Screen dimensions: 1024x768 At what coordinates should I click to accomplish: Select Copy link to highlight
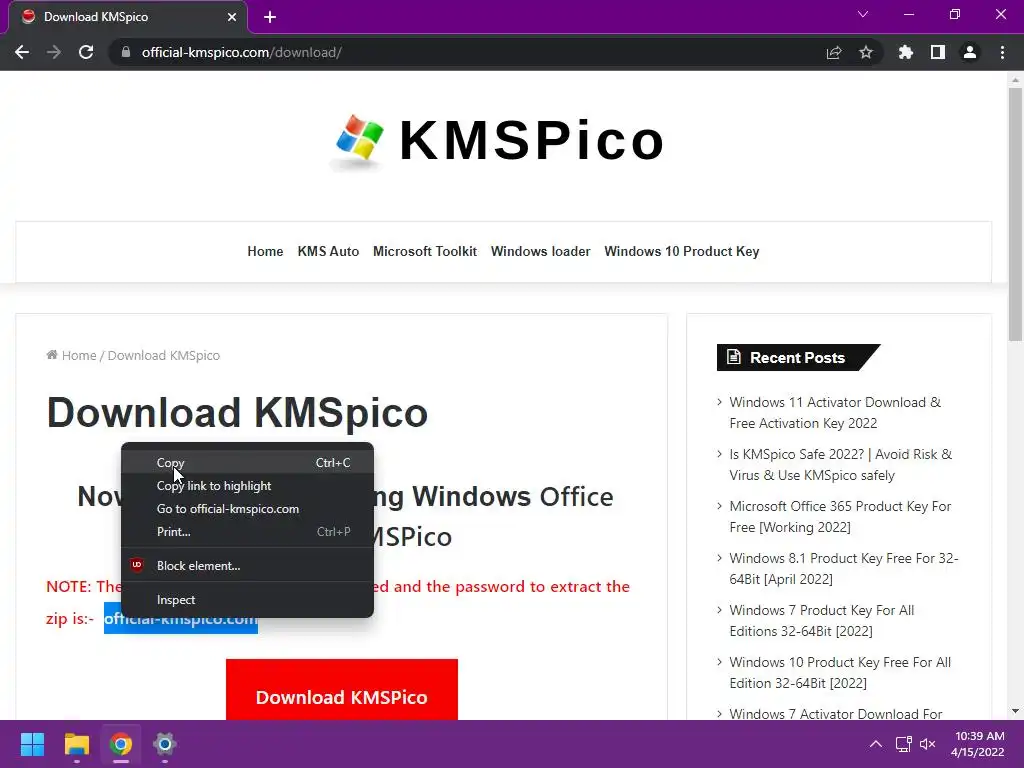coord(248,486)
